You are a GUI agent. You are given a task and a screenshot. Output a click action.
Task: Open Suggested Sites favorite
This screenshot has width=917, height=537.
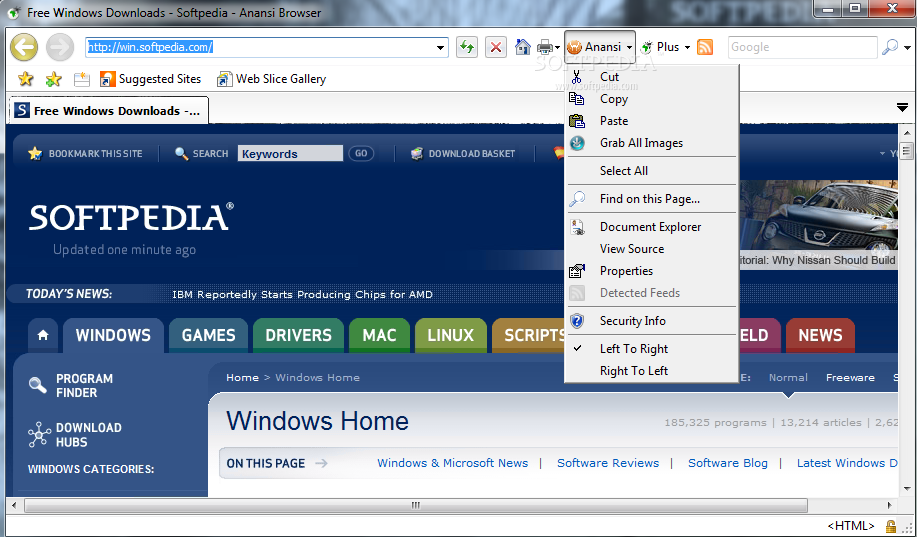[x=150, y=79]
